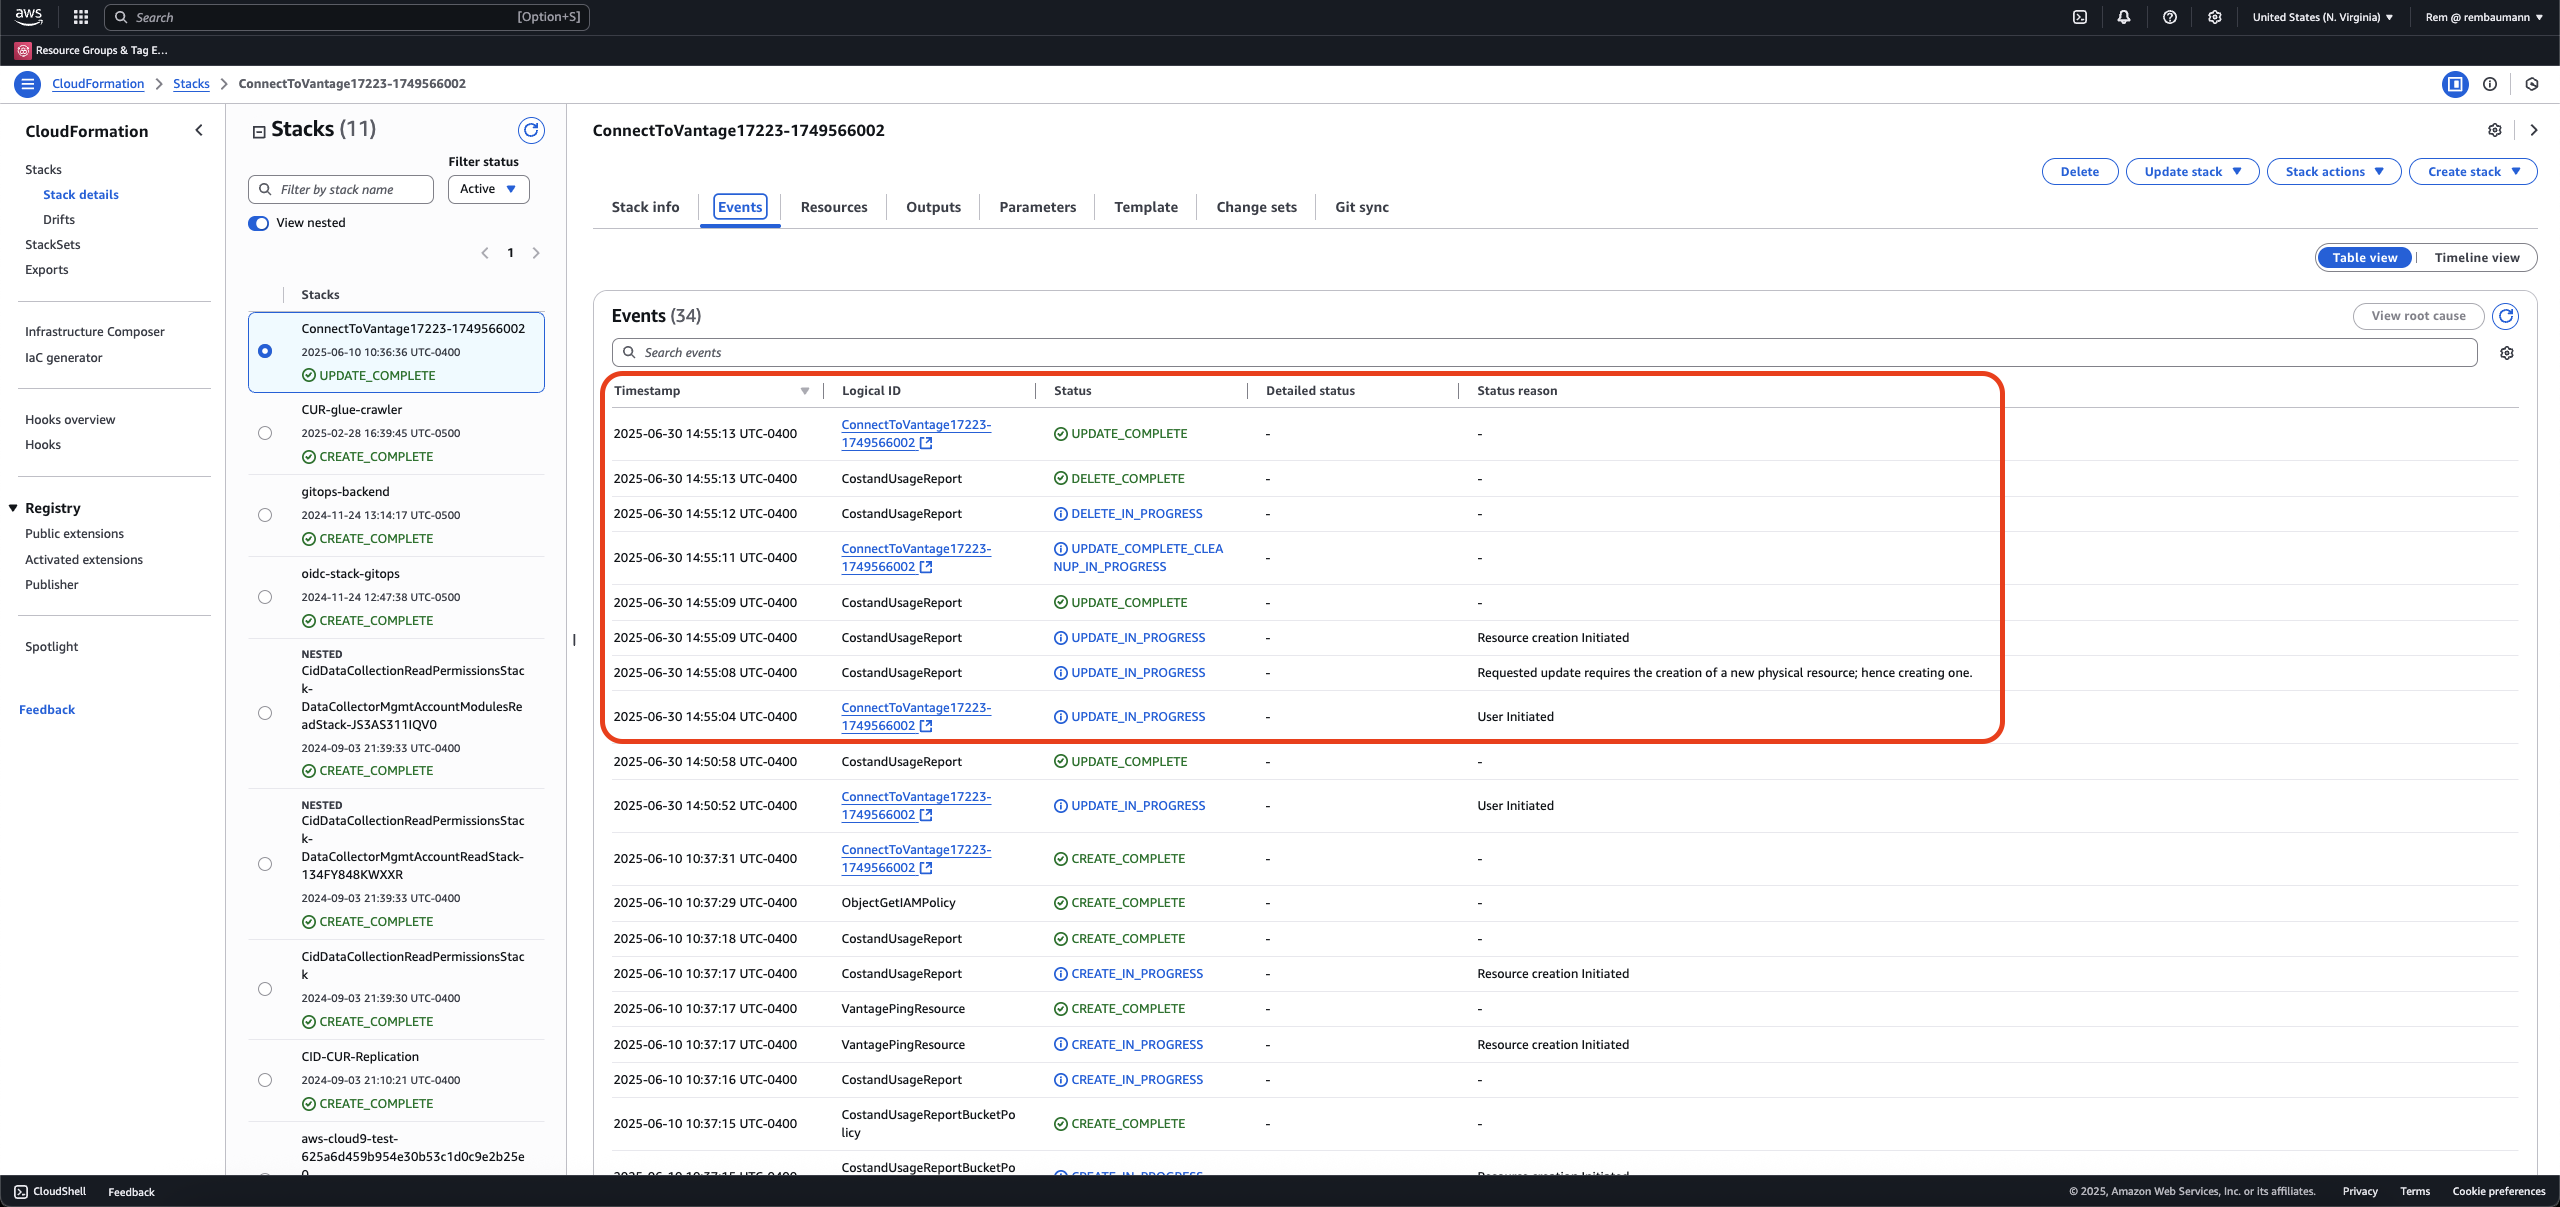The image size is (2560, 1207).
Task: Open the Outputs tab
Action: 933,207
